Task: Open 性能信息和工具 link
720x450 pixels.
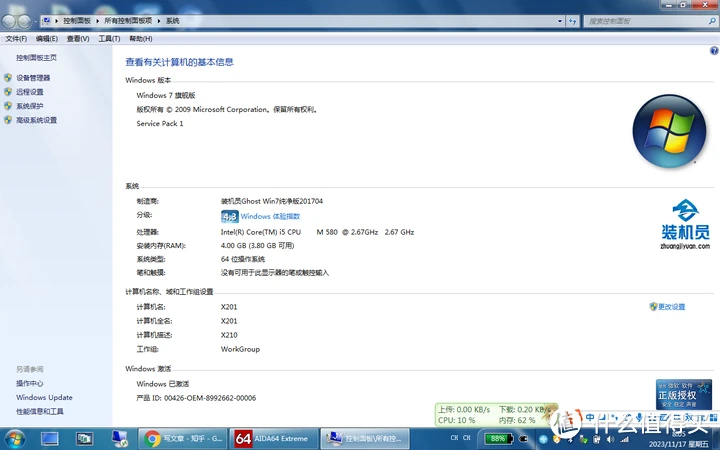Action: 39,411
